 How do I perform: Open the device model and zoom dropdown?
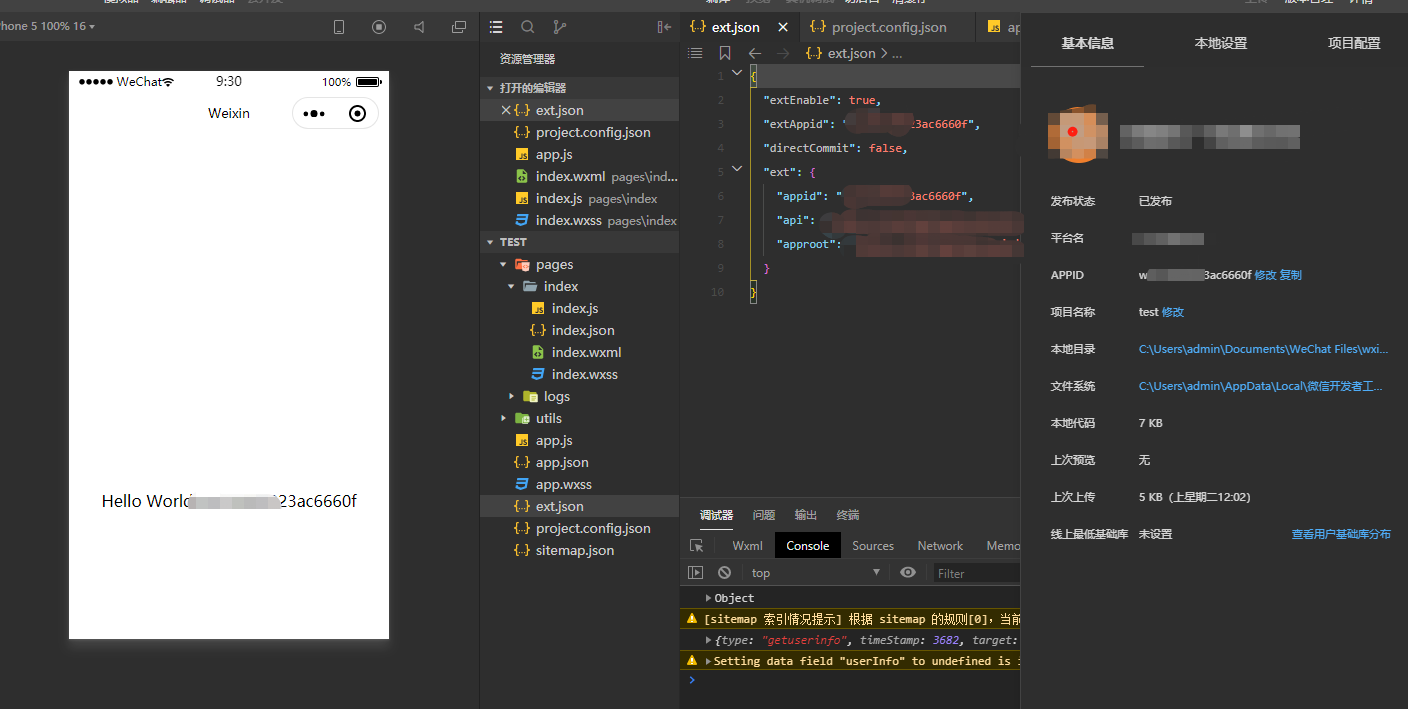pyautogui.click(x=48, y=26)
